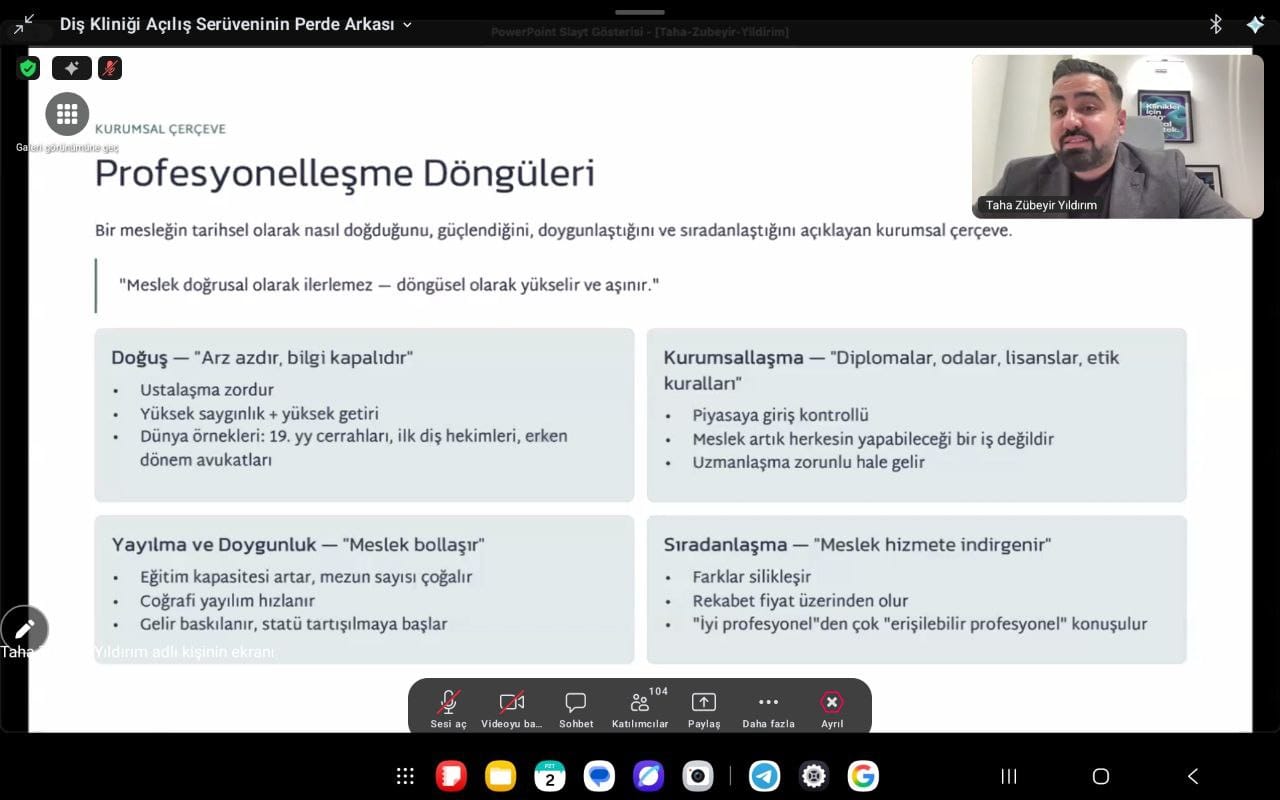Open the Android app drawer grid
The image size is (1280, 800).
pyautogui.click(x=405, y=776)
